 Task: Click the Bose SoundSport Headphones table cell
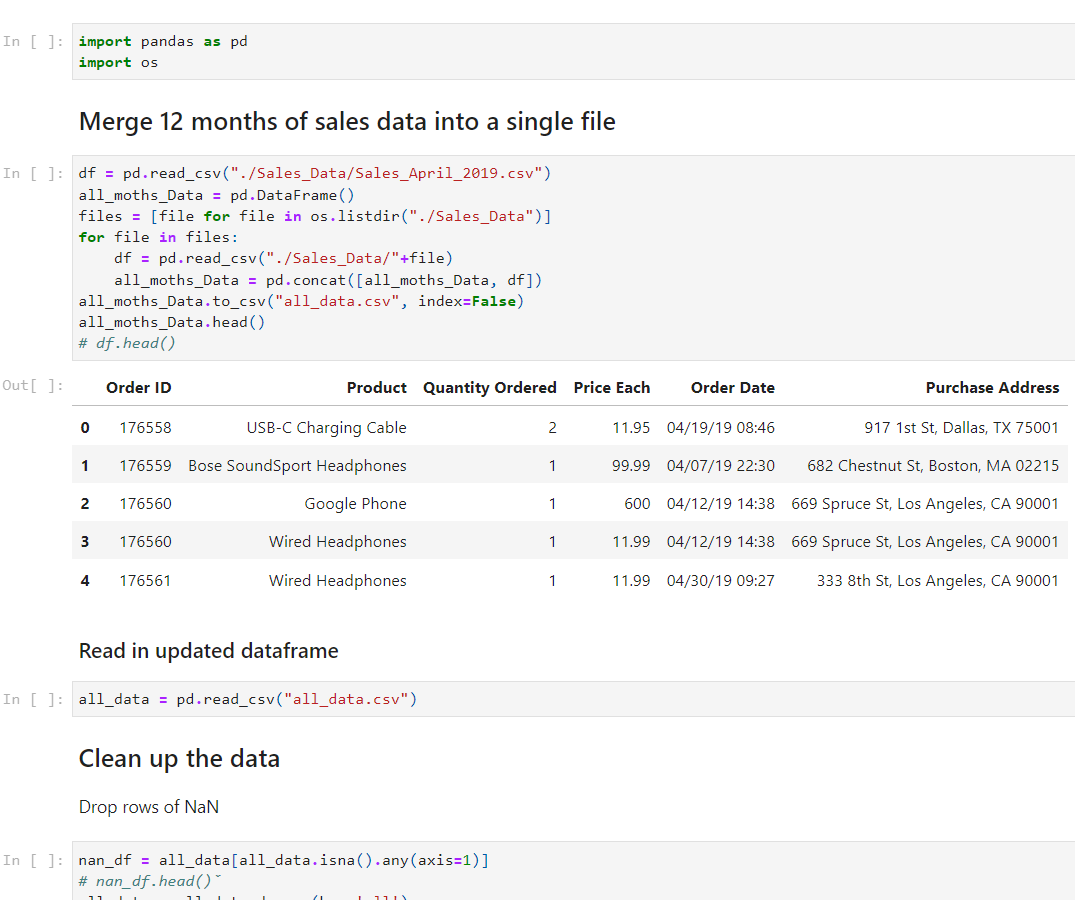[297, 466]
